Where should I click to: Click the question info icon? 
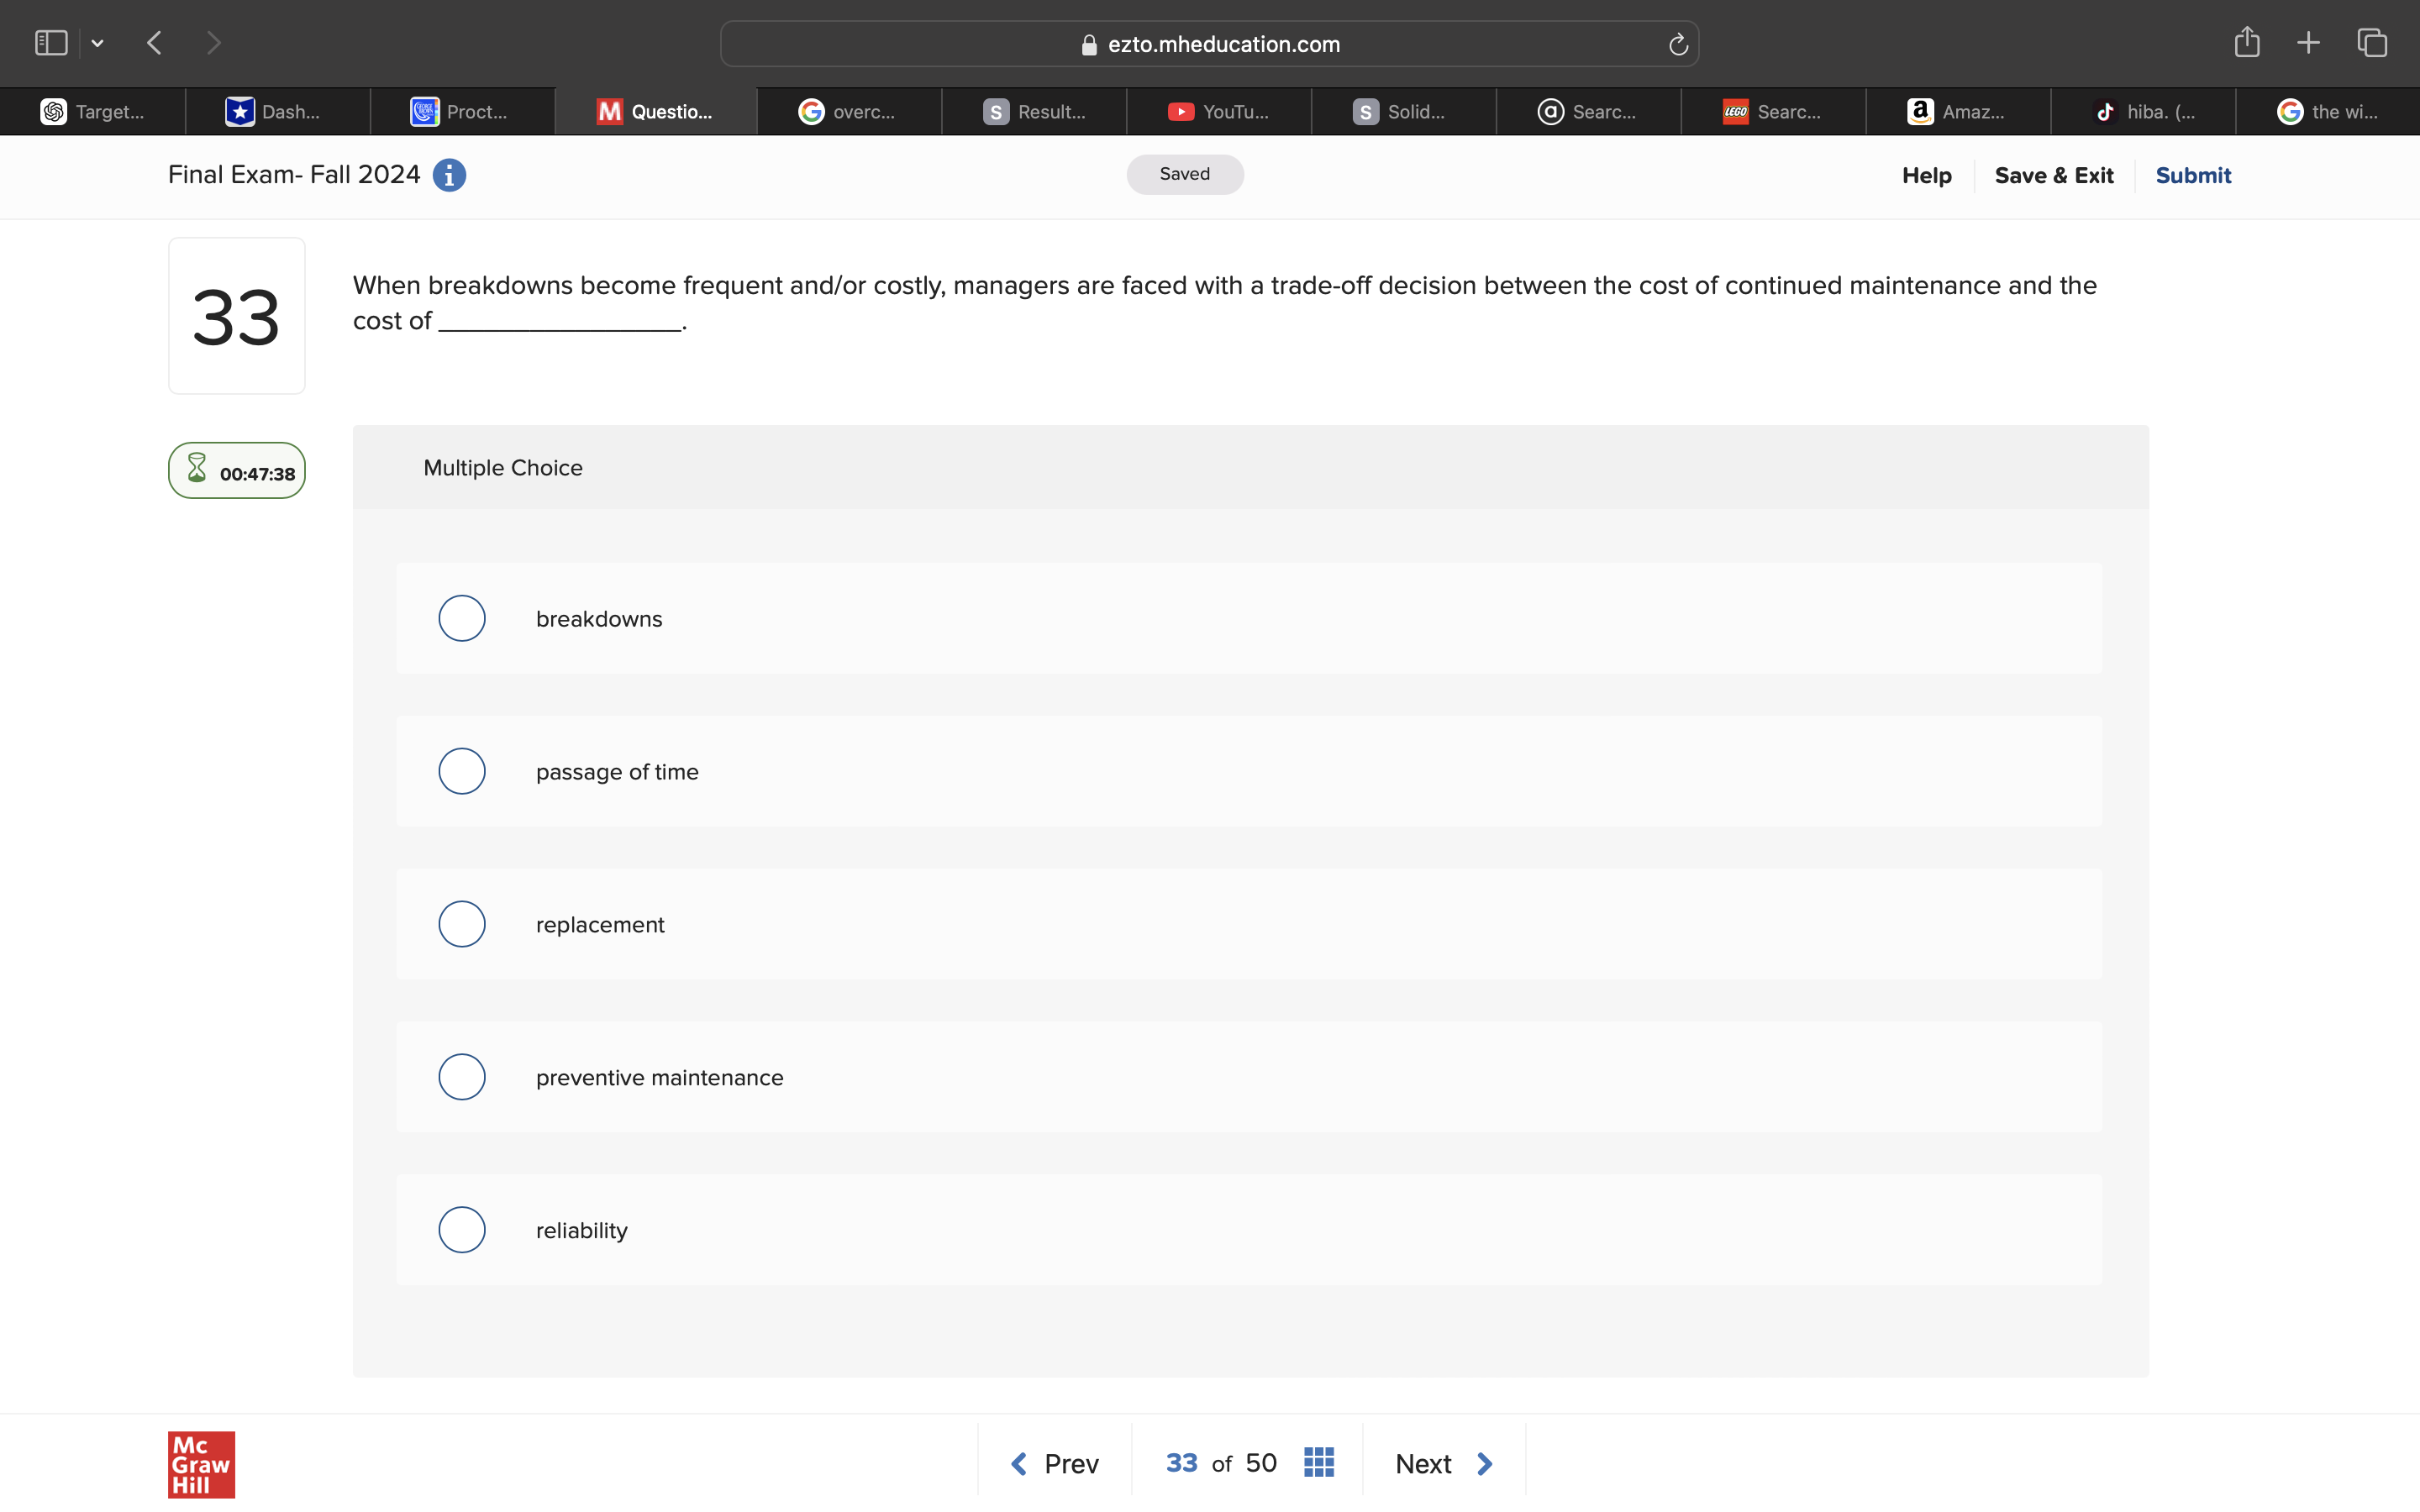(x=449, y=175)
